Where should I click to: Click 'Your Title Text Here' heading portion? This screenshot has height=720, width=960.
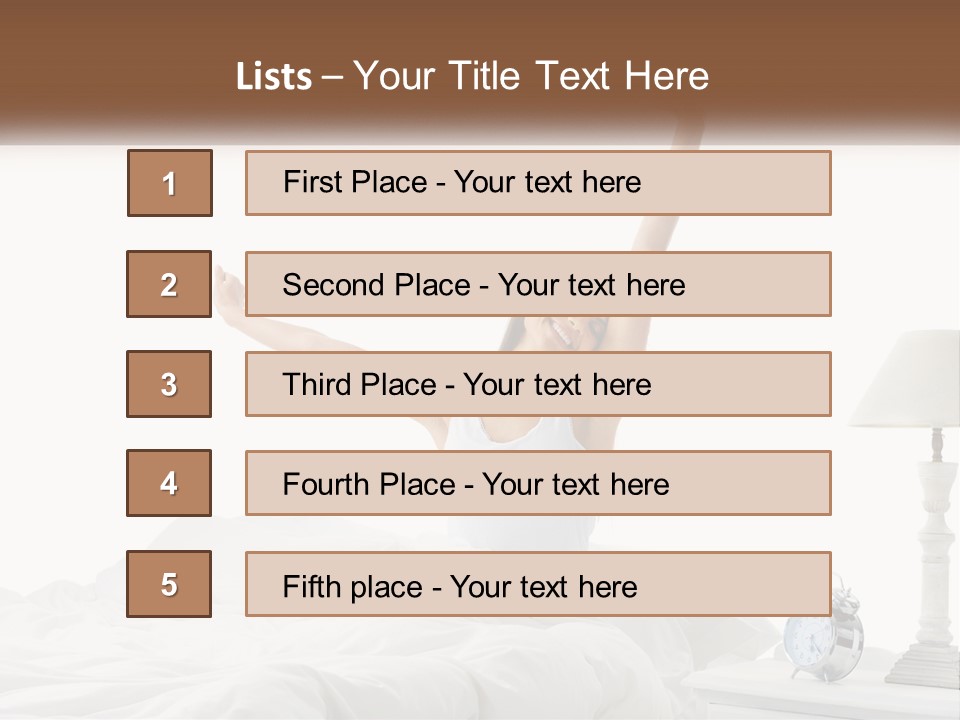tap(531, 76)
